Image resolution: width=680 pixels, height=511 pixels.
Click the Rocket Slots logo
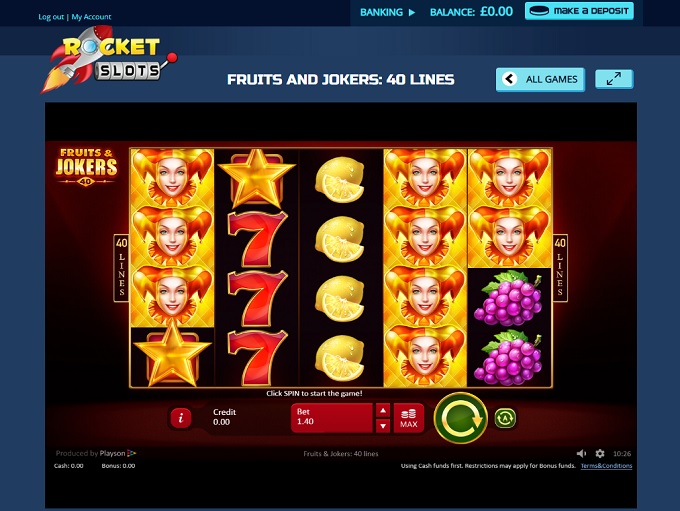point(109,60)
